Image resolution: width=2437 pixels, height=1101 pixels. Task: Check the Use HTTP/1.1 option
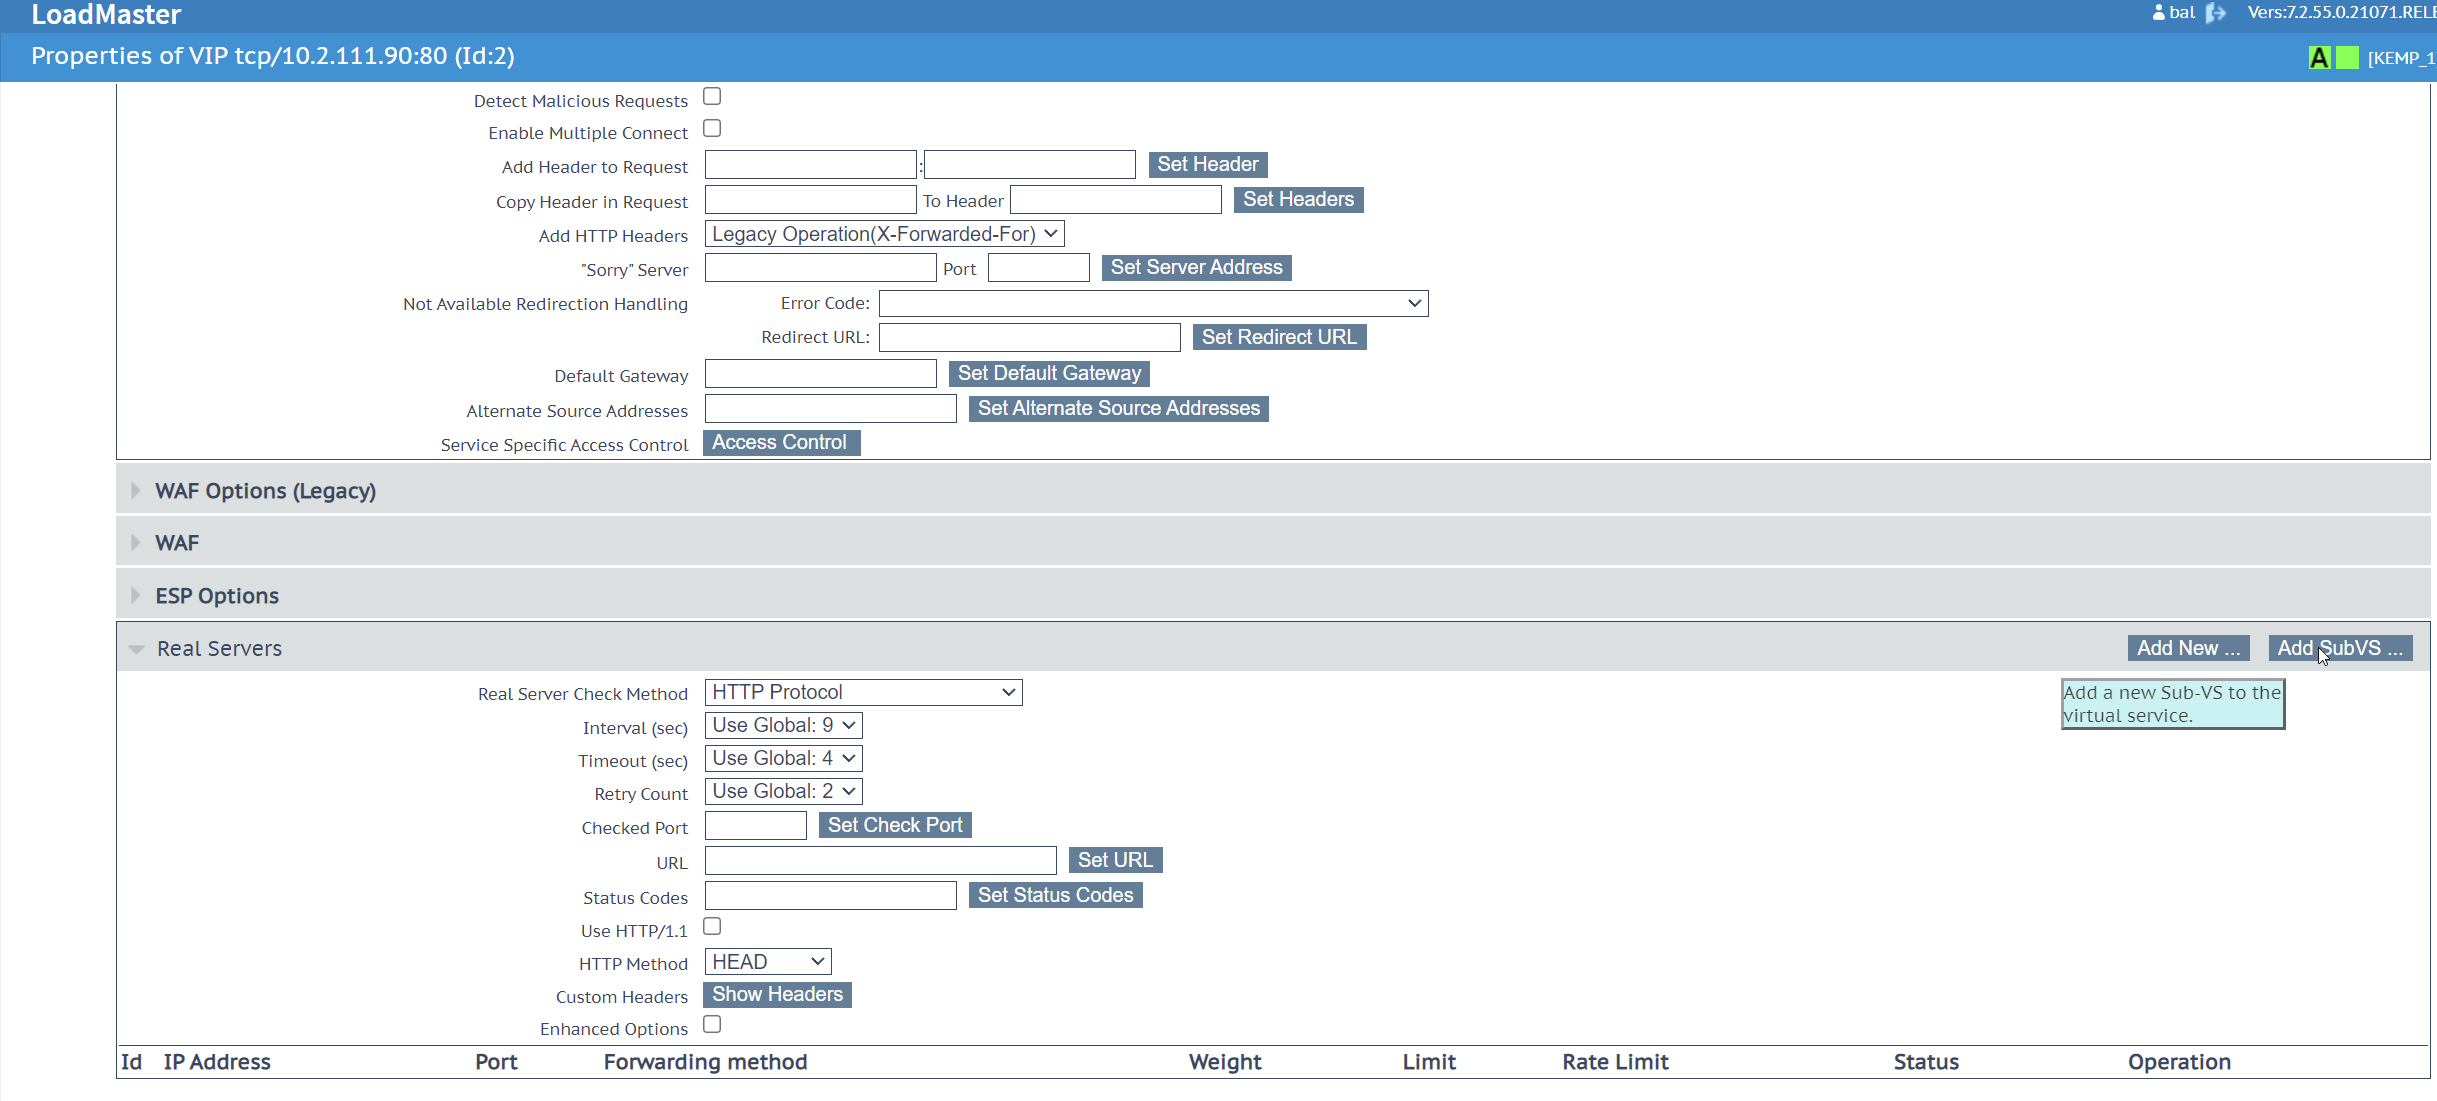point(712,926)
